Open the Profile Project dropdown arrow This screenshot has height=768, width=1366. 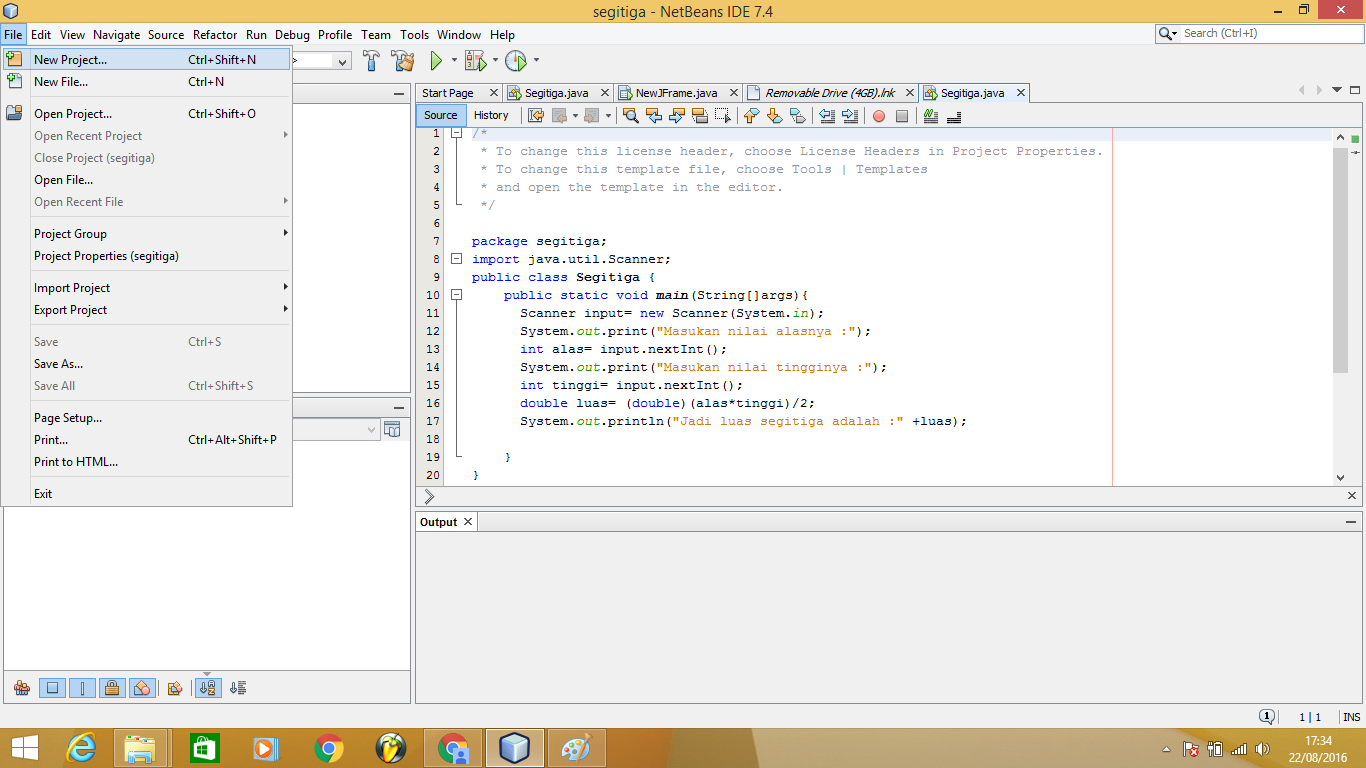(536, 61)
